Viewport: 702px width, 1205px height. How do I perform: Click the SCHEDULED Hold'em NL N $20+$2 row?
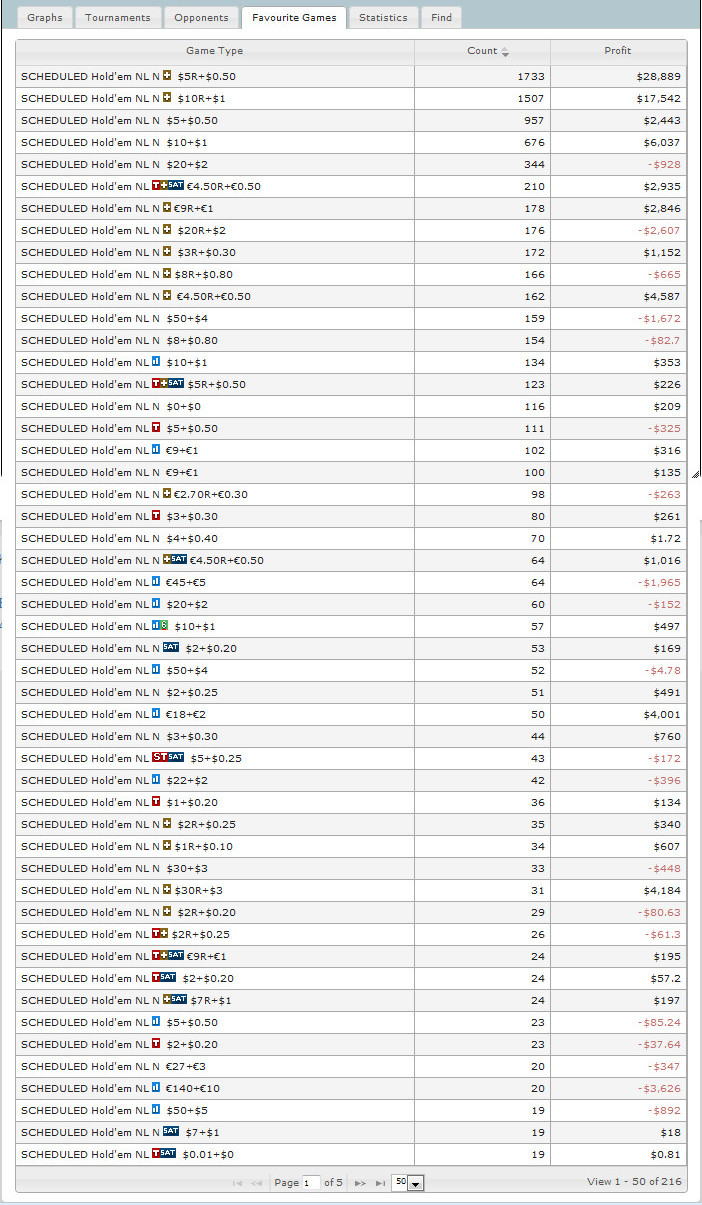click(x=351, y=164)
